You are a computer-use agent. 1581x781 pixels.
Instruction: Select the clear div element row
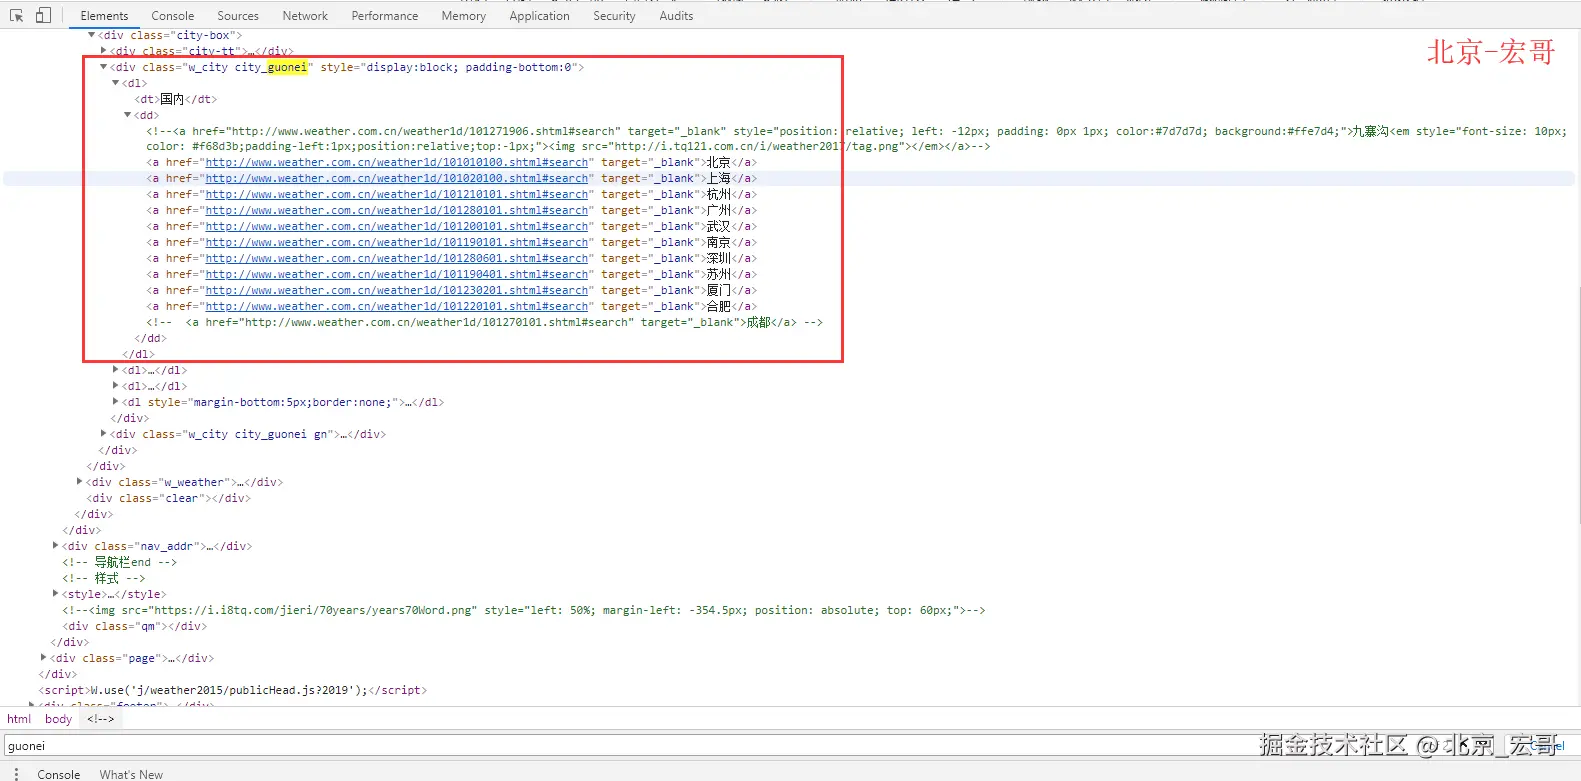pos(169,498)
